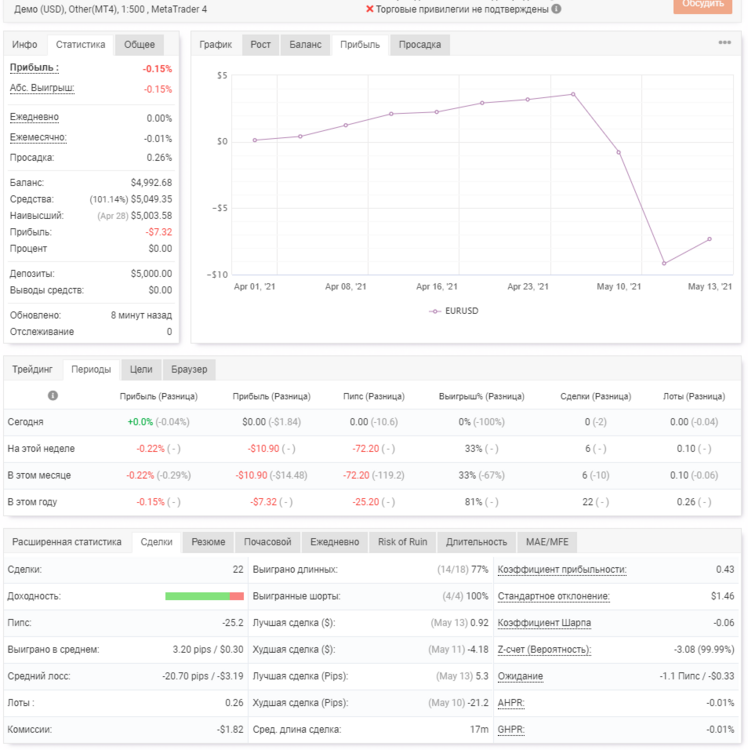Click the Выиграно длинных value (14/18) 77%
748x750 pixels.
(462, 570)
